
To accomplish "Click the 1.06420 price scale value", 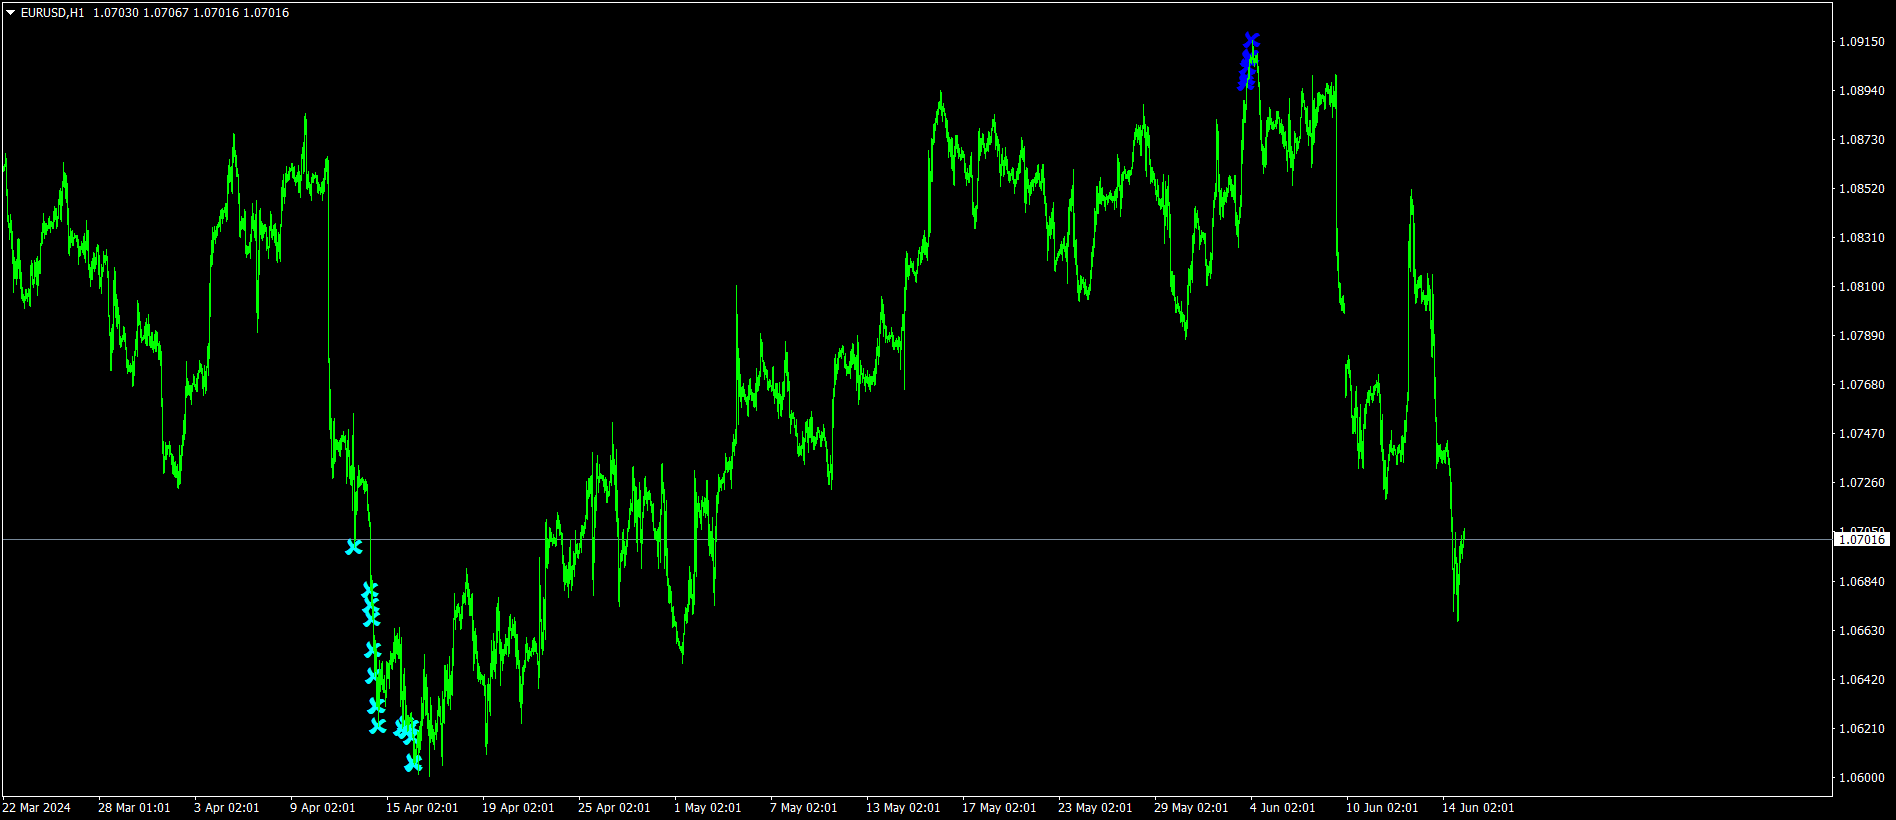I will pyautogui.click(x=1862, y=680).
